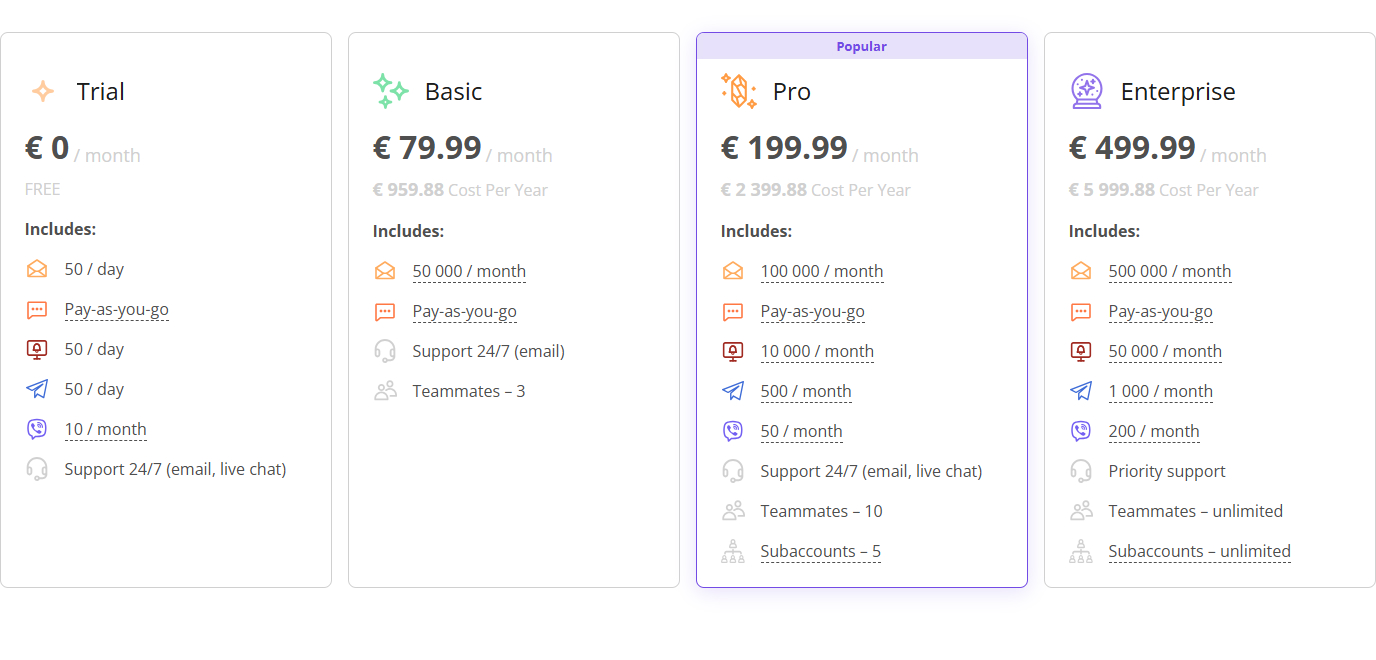1376x660 pixels.
Task: Click the Pro plan crystal icon
Action: pos(739,91)
